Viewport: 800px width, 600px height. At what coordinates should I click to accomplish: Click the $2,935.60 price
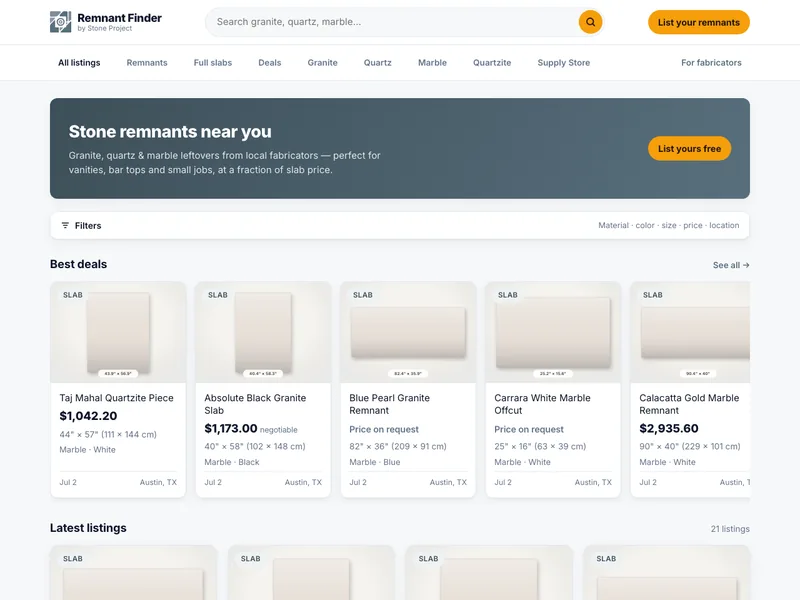point(669,429)
